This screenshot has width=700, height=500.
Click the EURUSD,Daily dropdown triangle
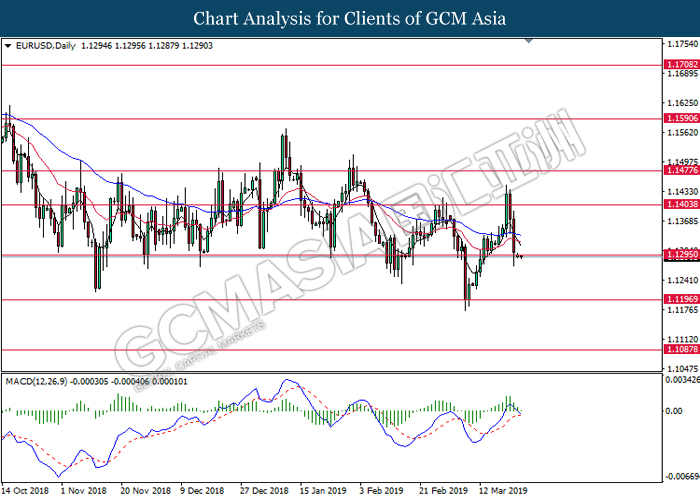point(8,46)
